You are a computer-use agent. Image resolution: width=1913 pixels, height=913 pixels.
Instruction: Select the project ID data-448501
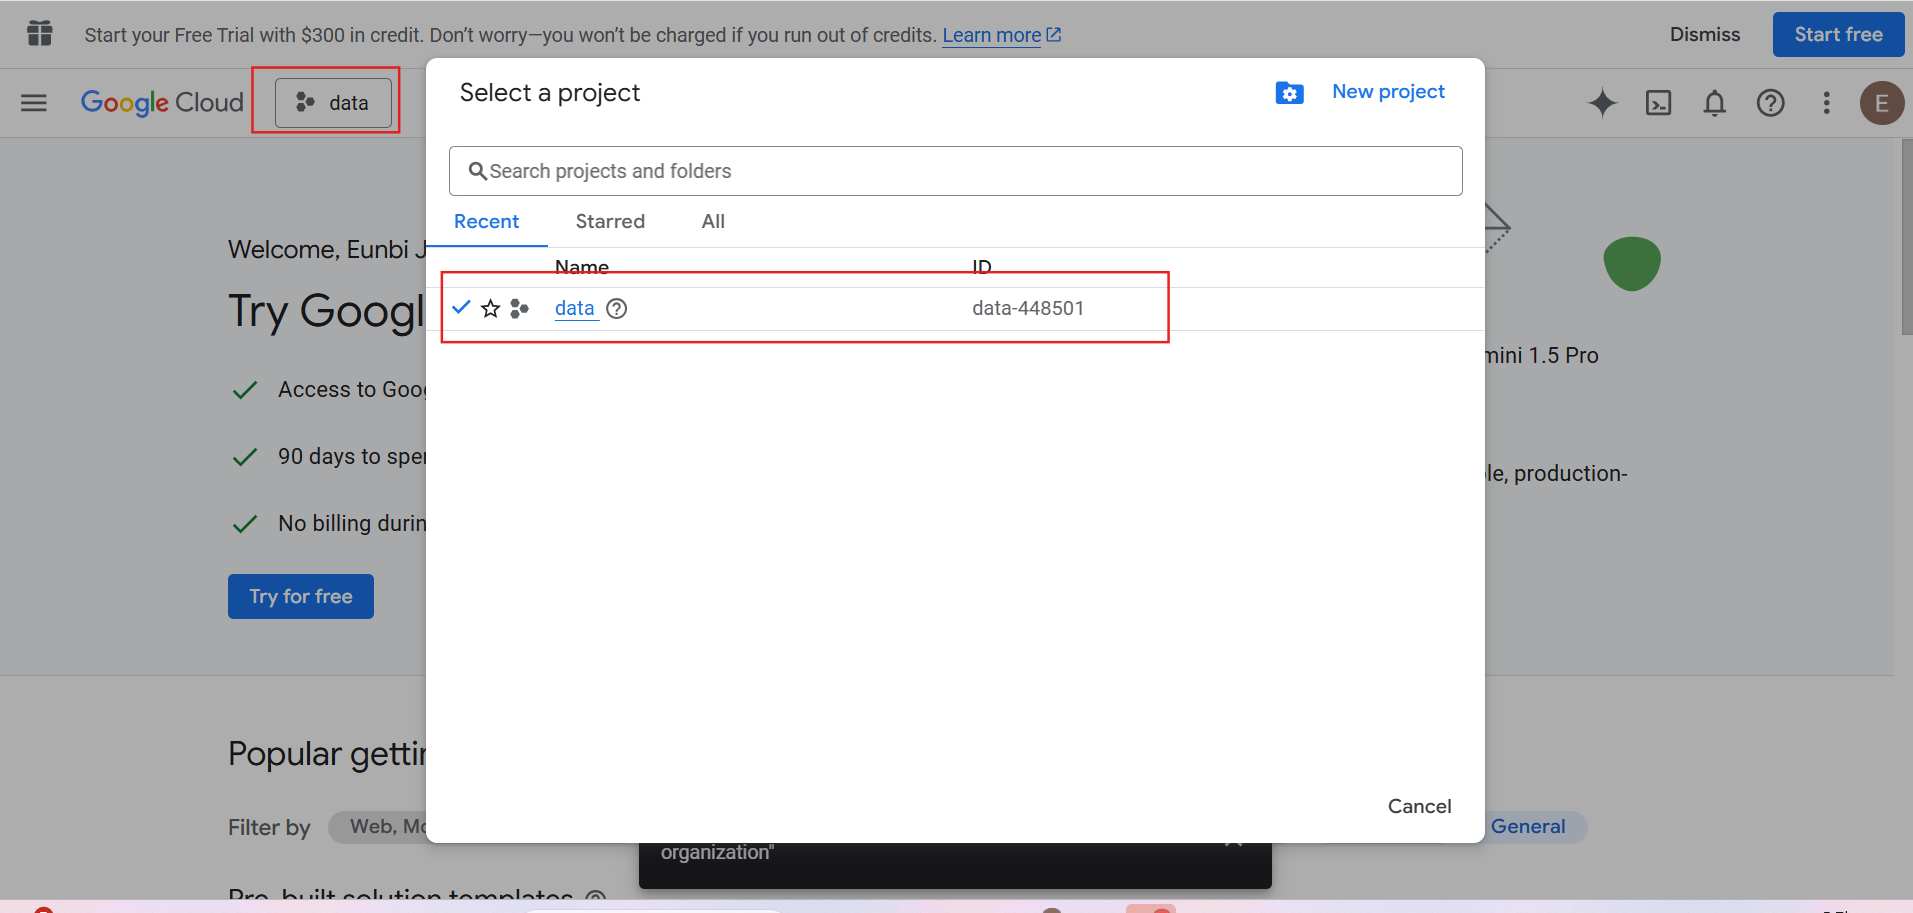pos(1028,308)
